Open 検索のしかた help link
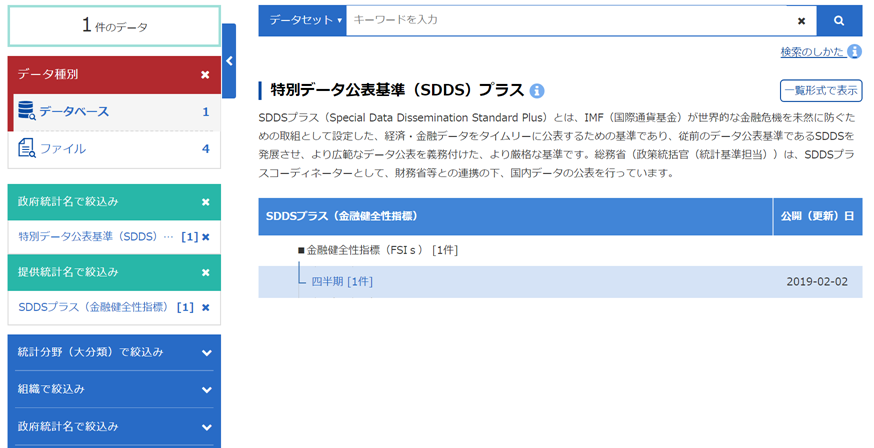Screen dimensions: 874x448 coord(812,52)
